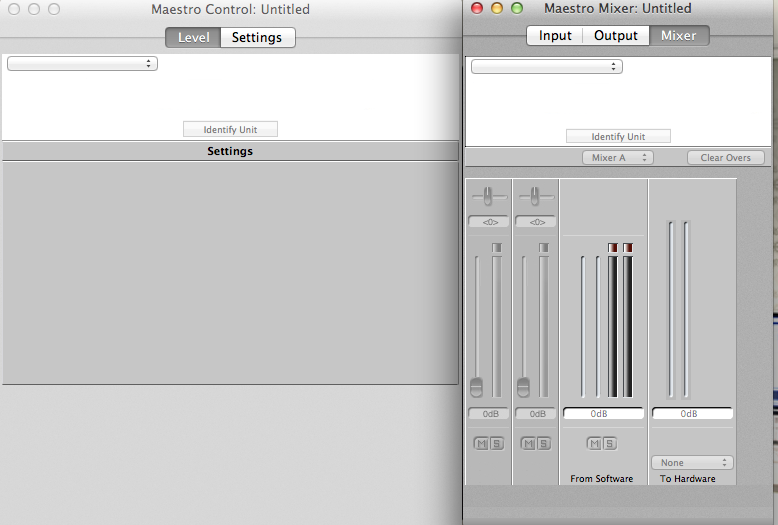Click right red From Software over indicator
The width and height of the screenshot is (778, 525).
tap(628, 248)
